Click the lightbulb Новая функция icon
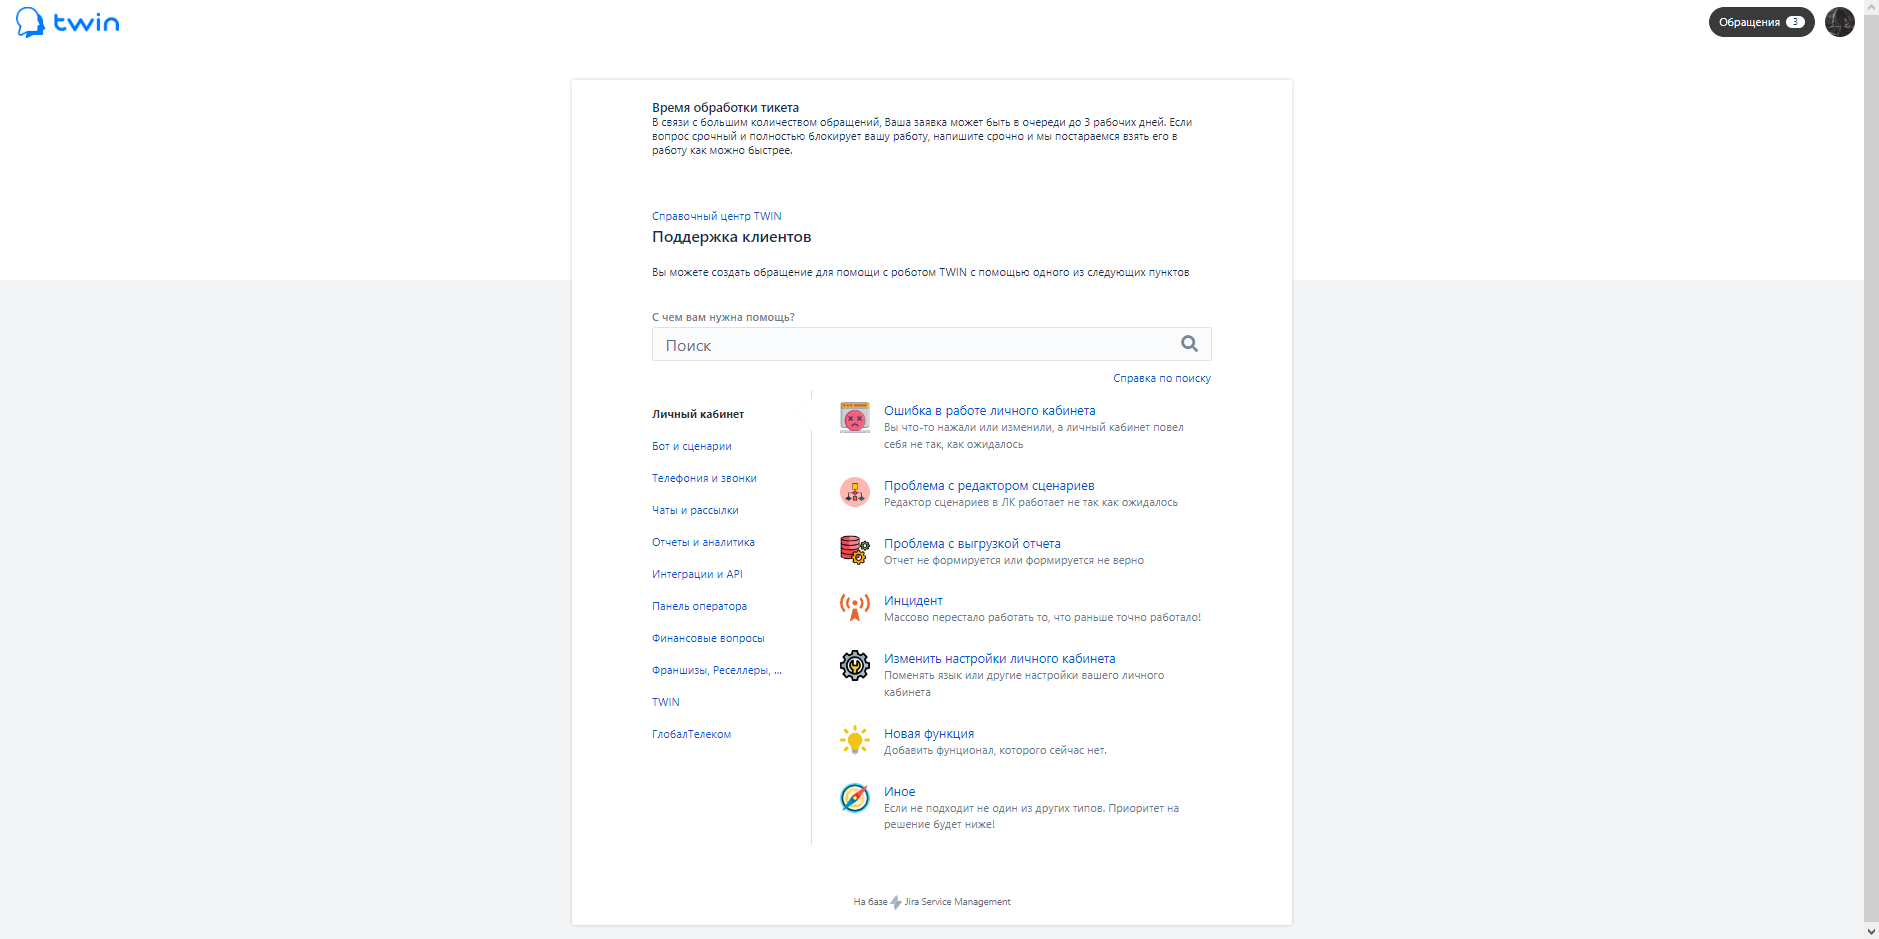Screen dimensions: 1879x939 point(854,740)
